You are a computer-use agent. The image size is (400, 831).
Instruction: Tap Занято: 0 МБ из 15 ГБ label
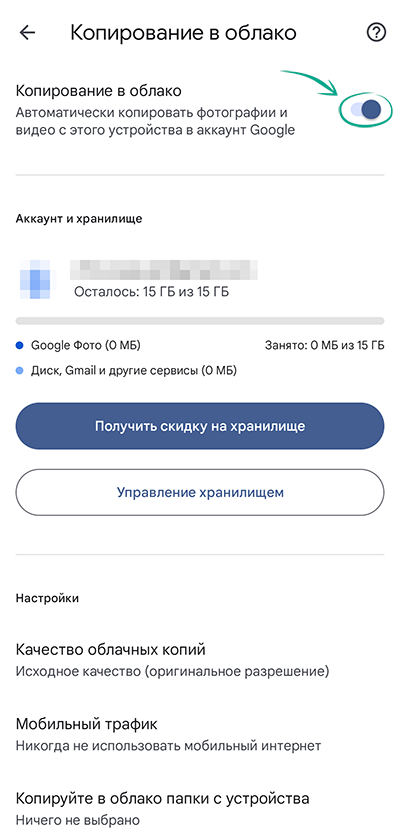[324, 346]
